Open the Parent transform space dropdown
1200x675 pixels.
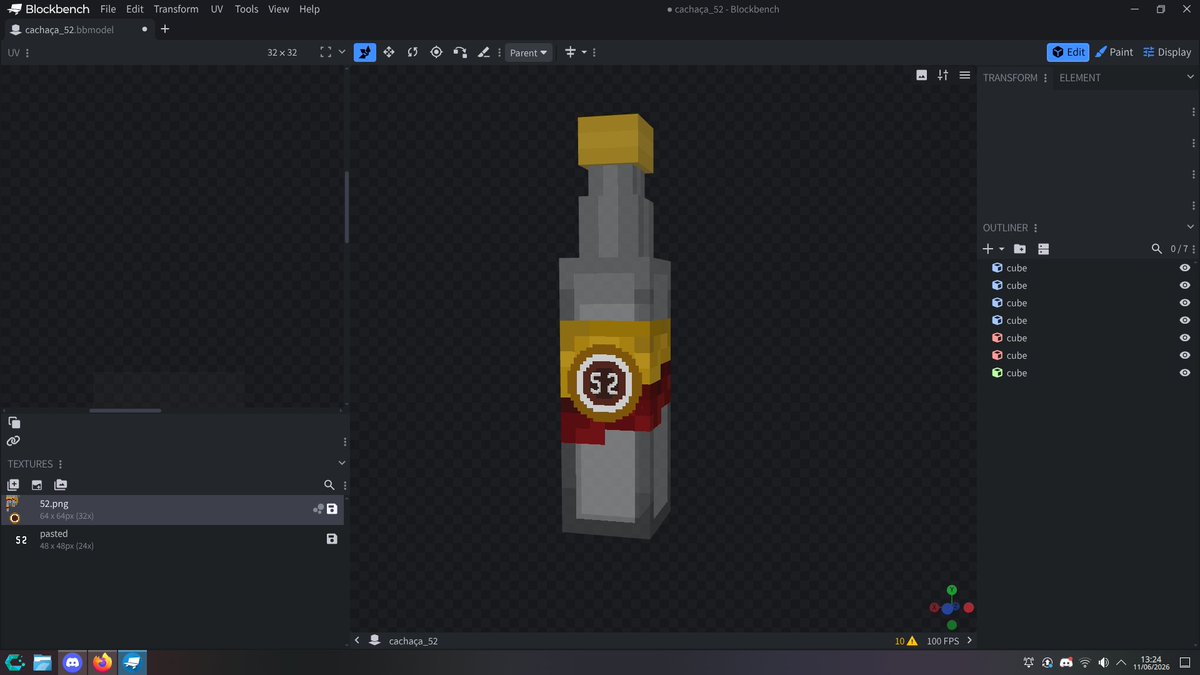528,52
